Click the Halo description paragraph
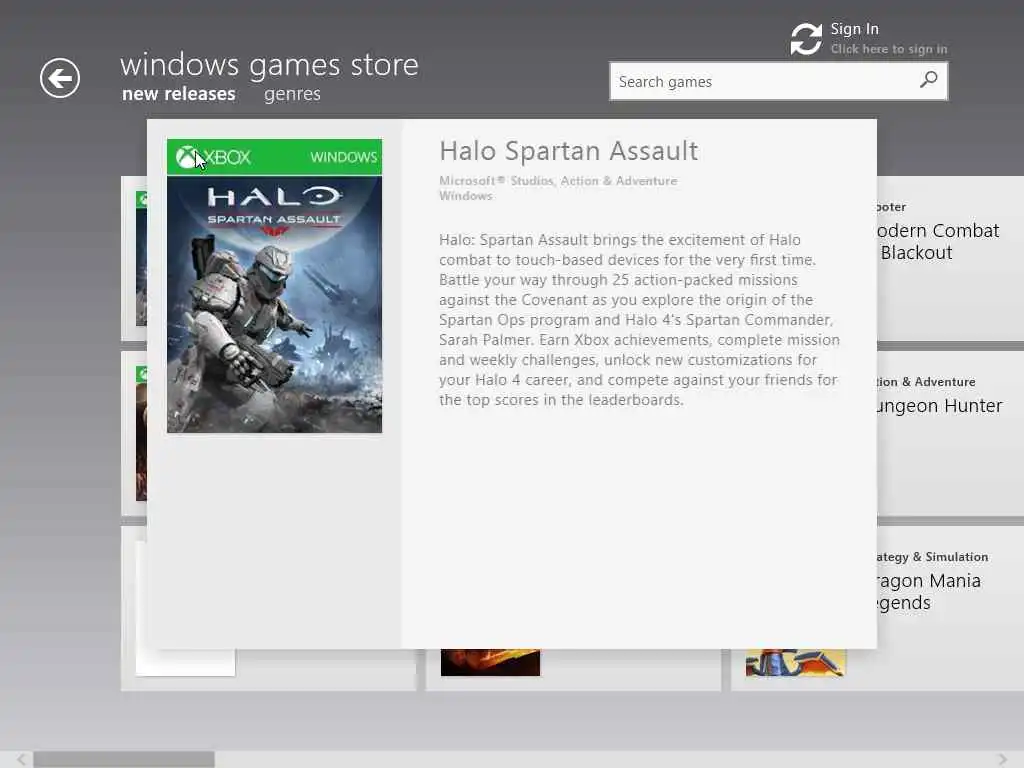 [x=639, y=320]
